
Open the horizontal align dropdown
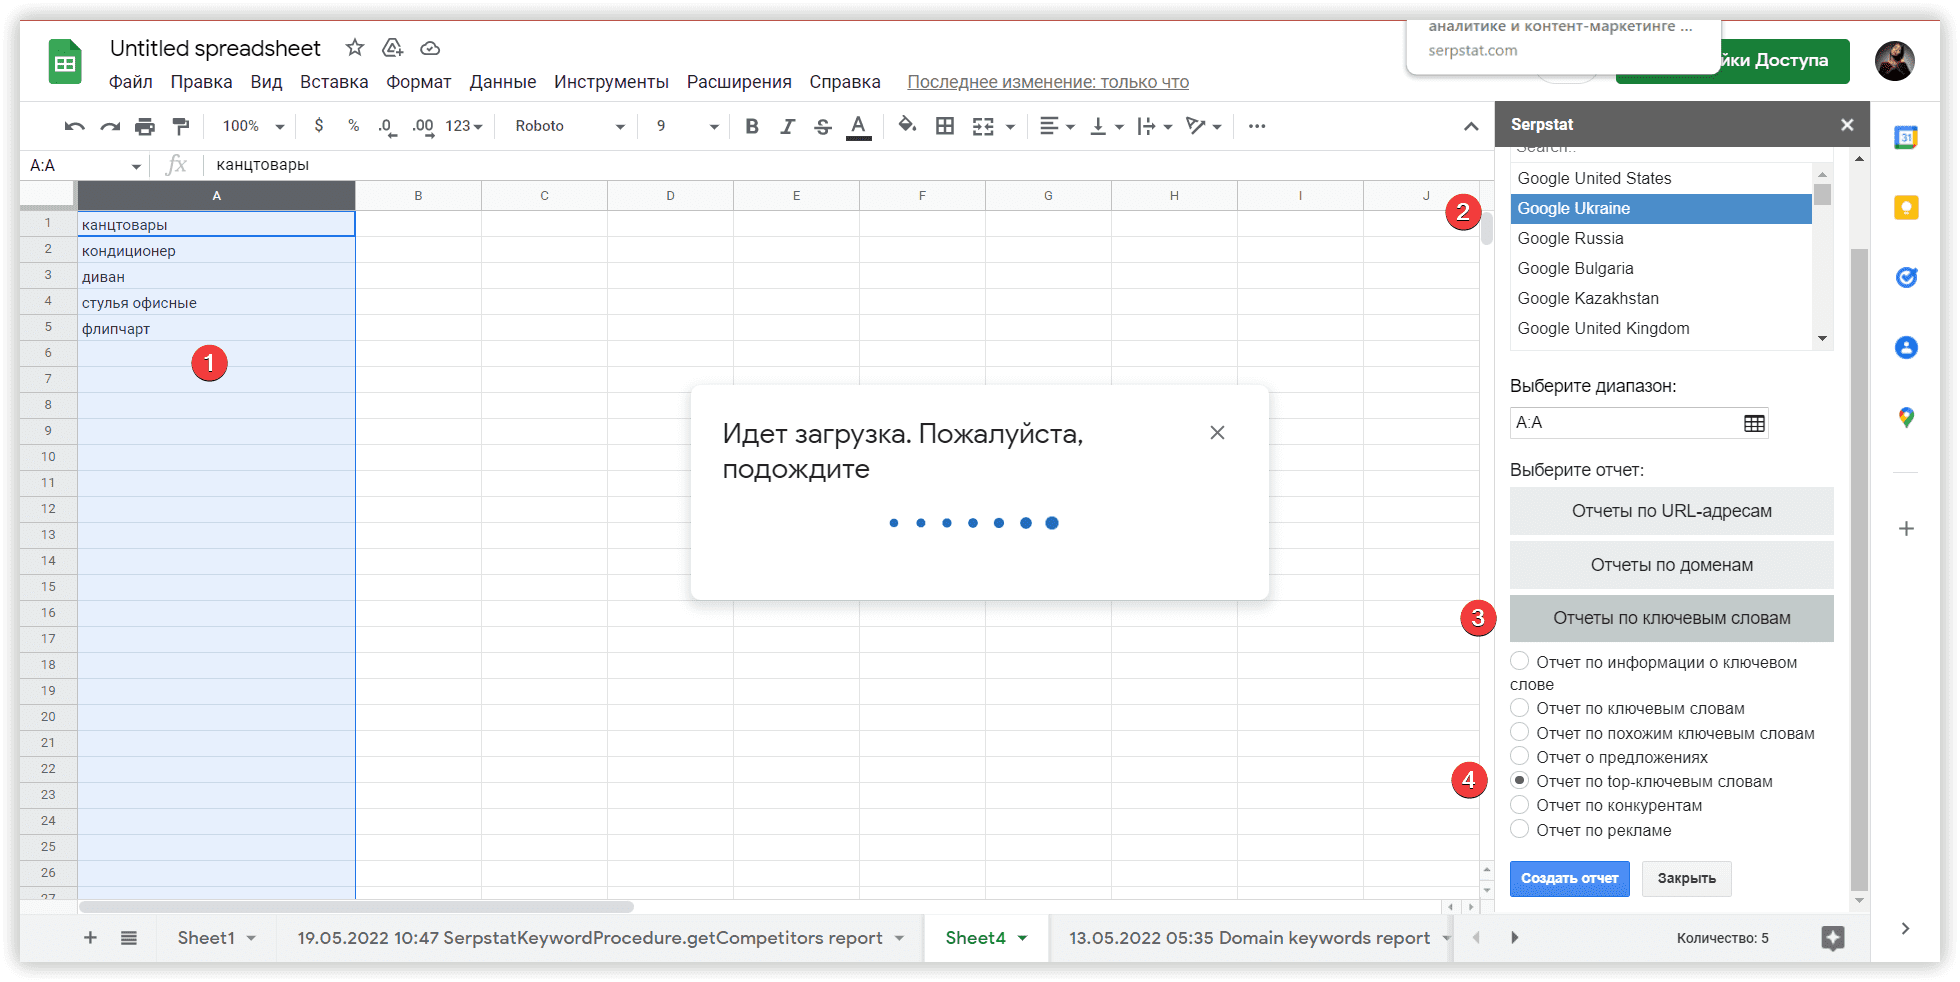[x=1057, y=126]
